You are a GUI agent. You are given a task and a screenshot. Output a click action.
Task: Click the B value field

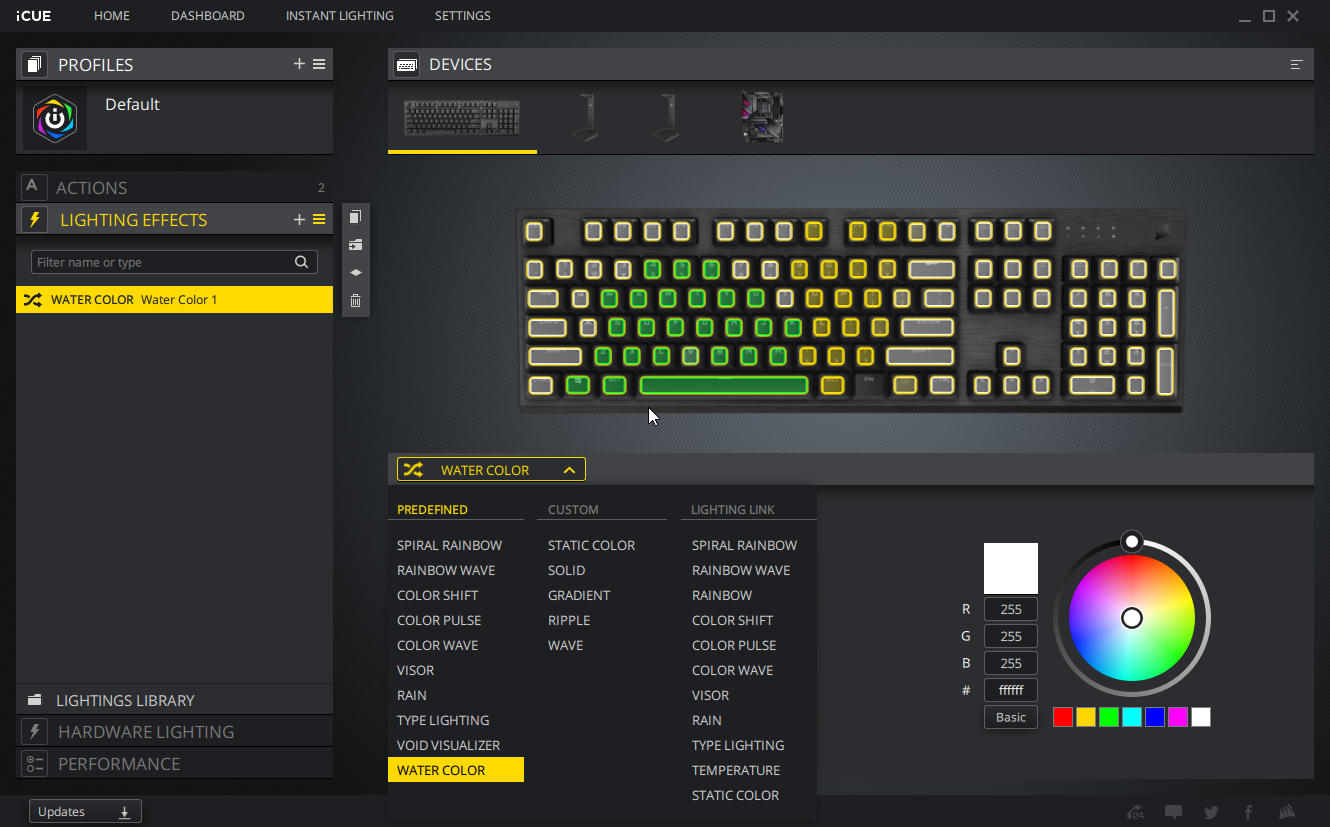(x=1011, y=663)
